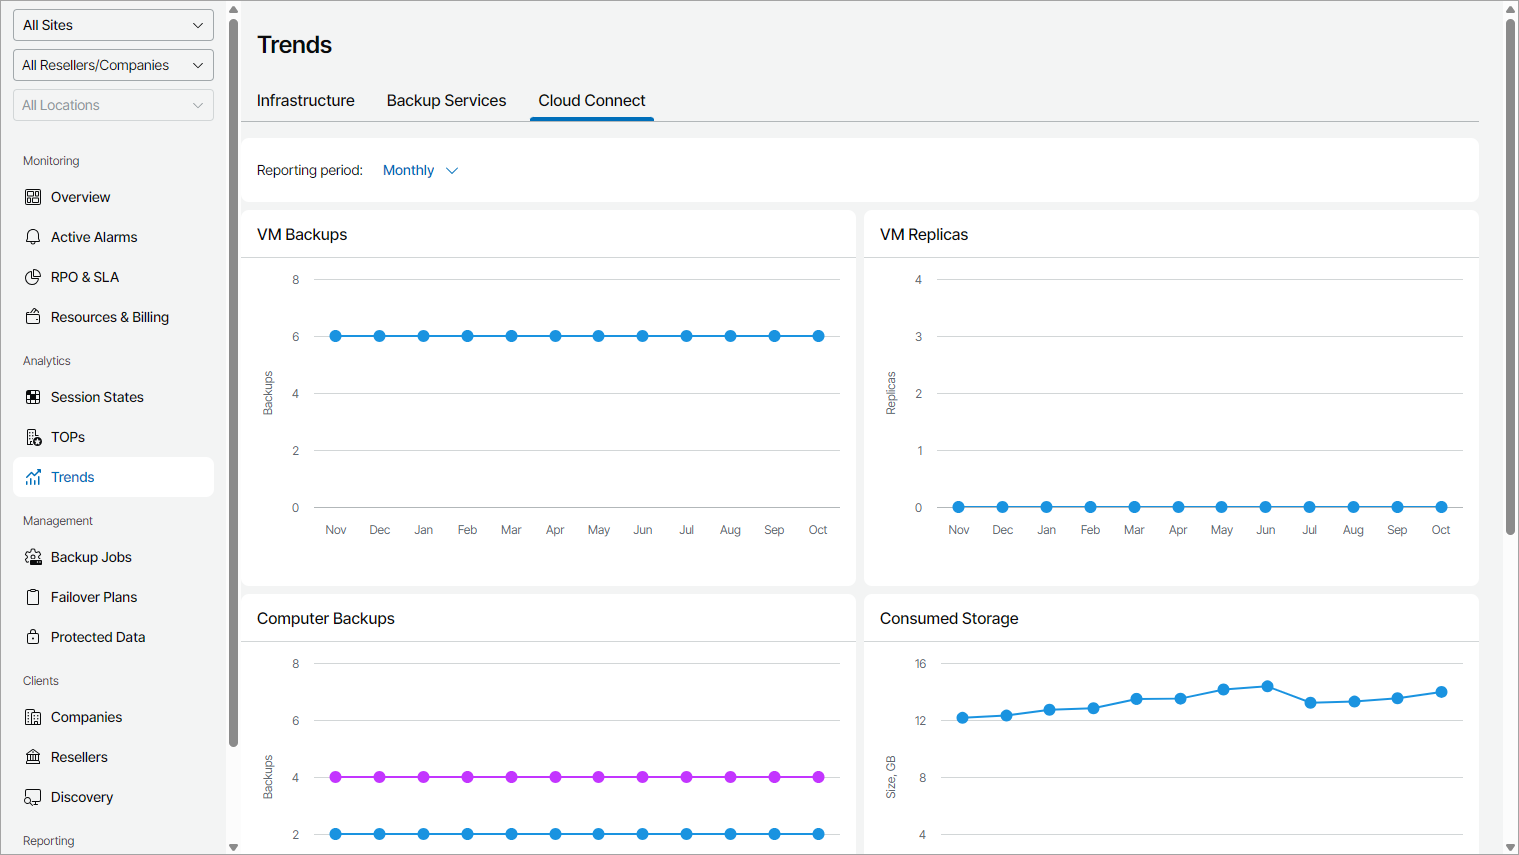Click the Overview dashboard icon
1519x855 pixels.
(x=33, y=197)
